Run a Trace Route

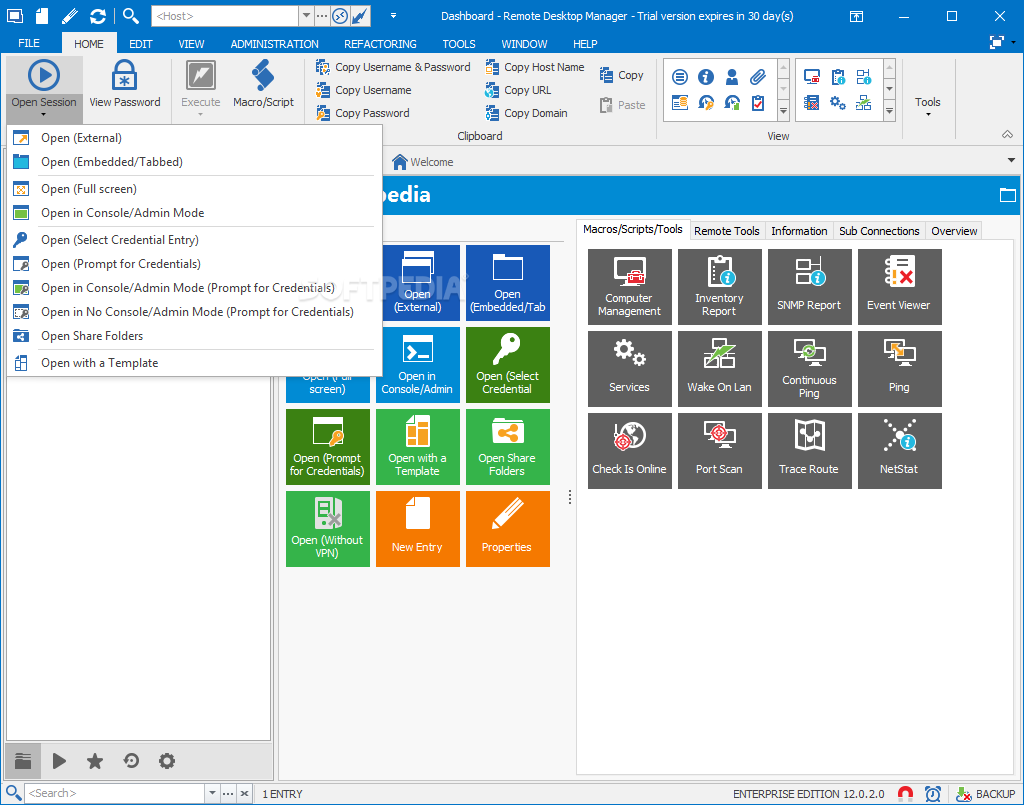(x=809, y=450)
